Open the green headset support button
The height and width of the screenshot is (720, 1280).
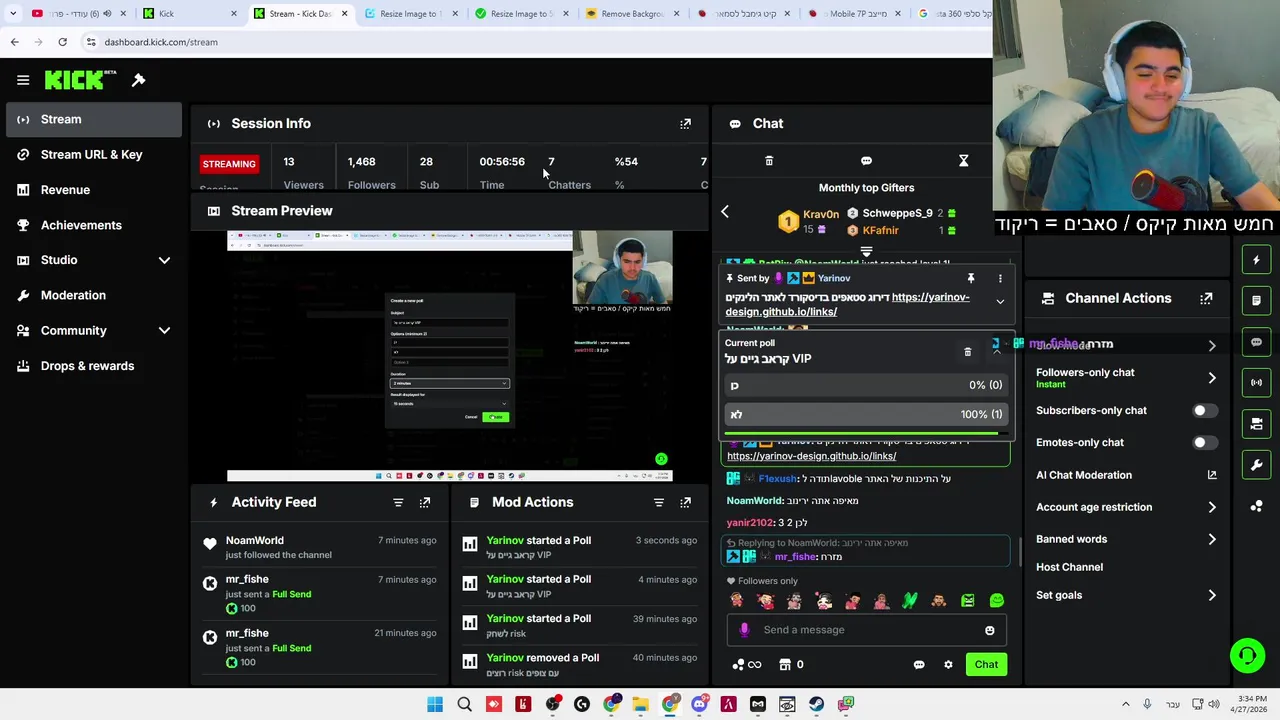pyautogui.click(x=1247, y=656)
